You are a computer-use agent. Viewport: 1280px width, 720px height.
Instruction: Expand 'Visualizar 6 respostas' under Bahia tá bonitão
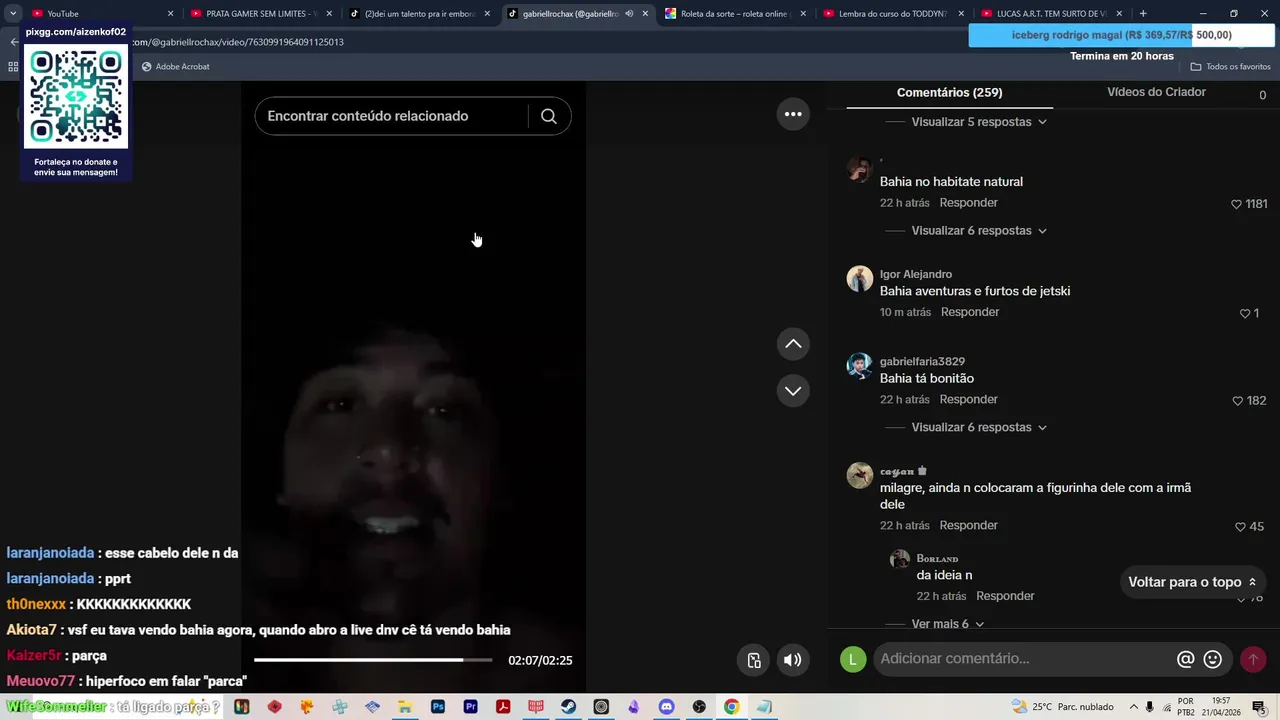978,427
